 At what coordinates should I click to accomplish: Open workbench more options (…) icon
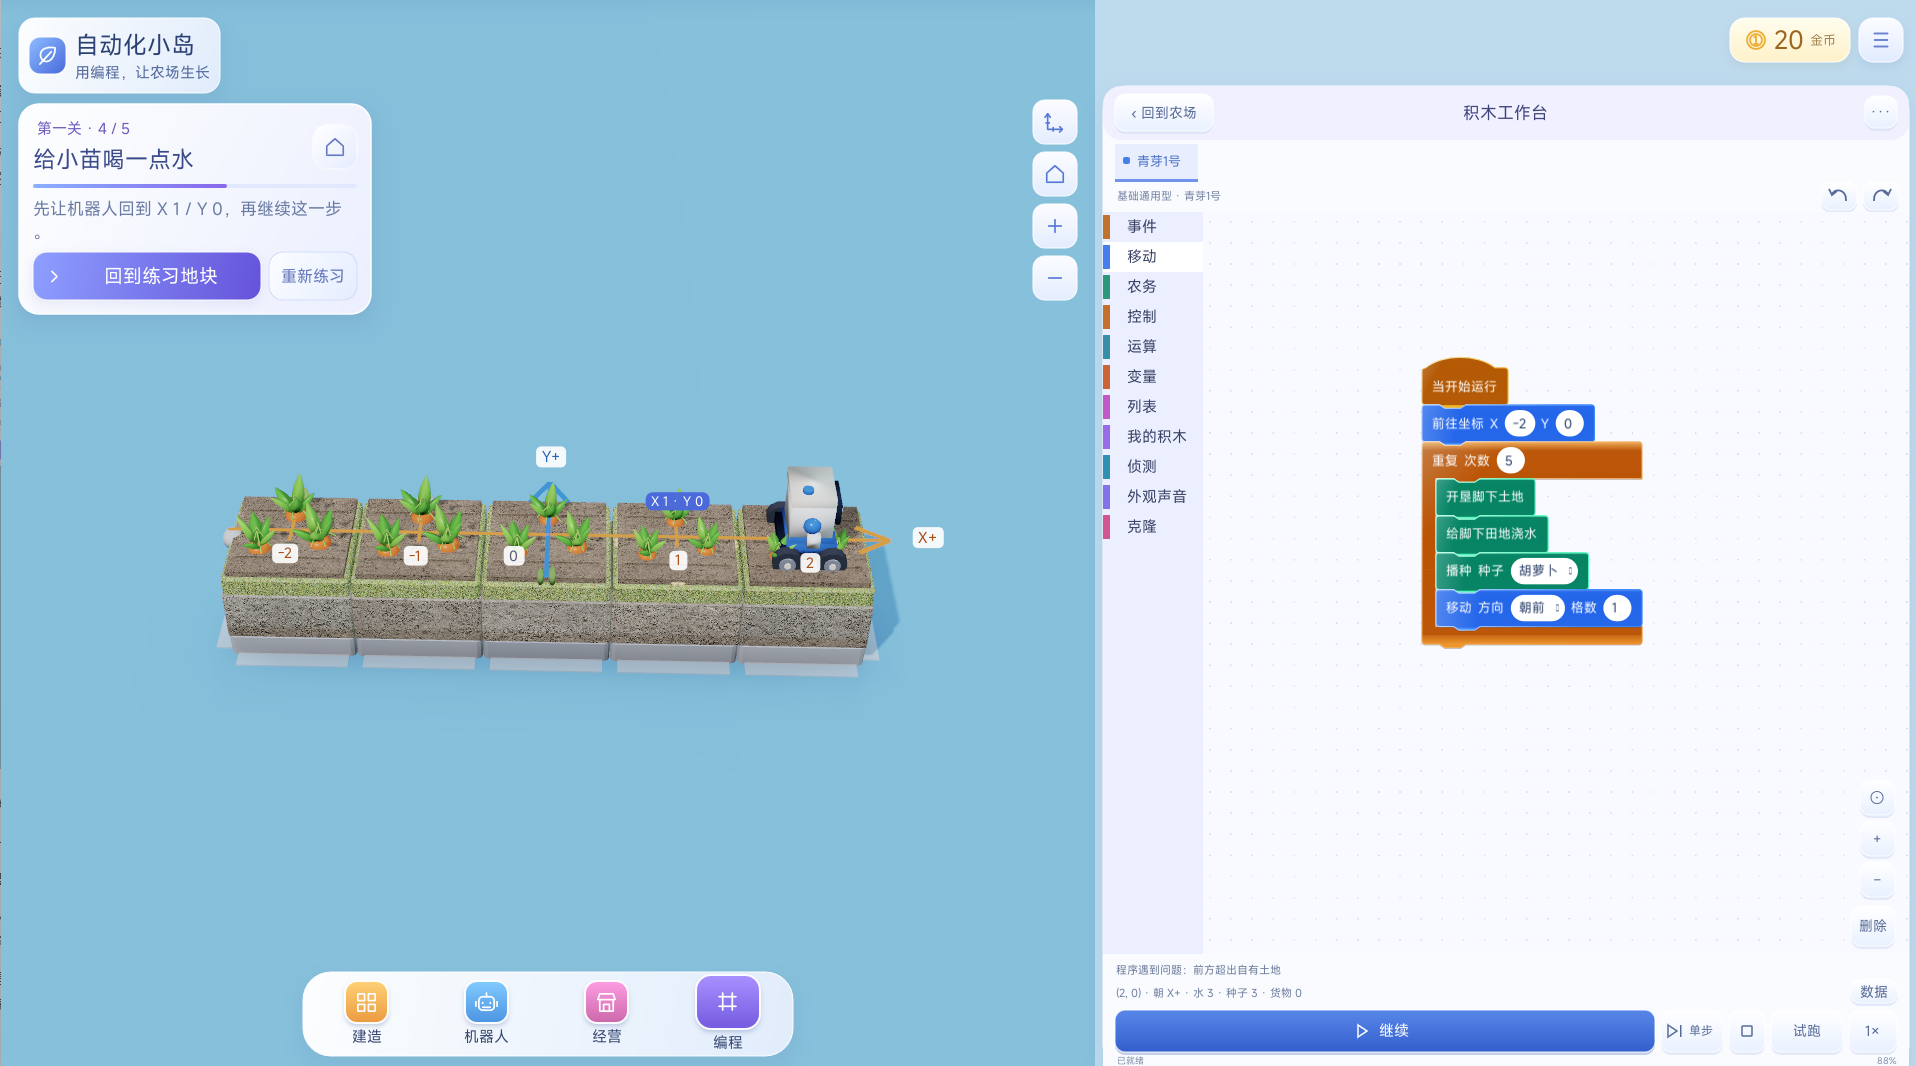(x=1880, y=112)
